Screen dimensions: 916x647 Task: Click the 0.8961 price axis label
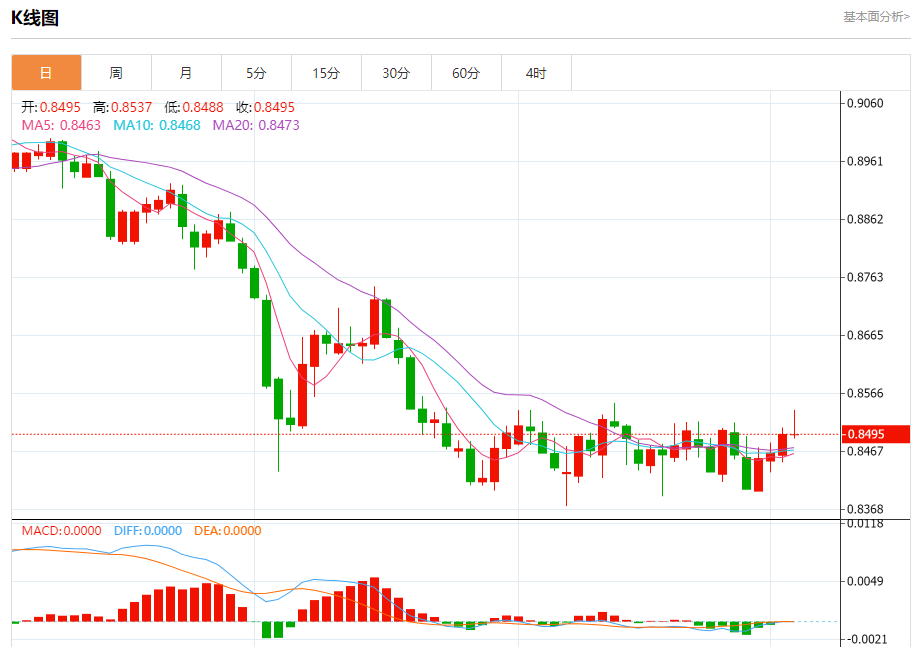[865, 161]
